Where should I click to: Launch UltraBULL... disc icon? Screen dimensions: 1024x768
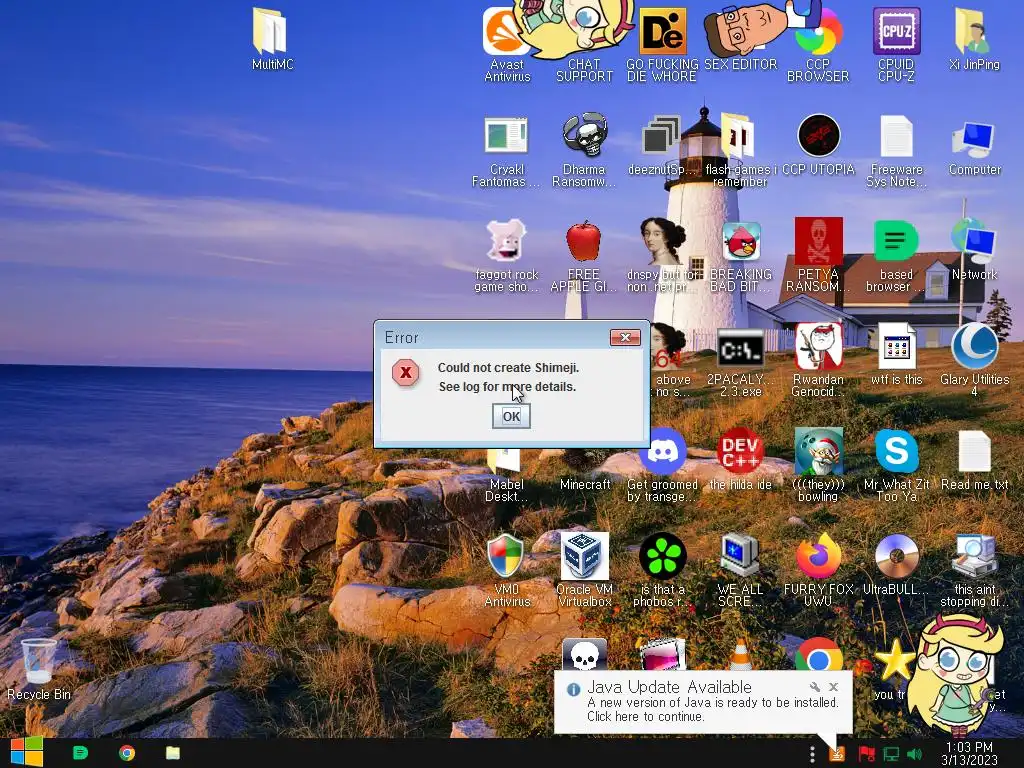tap(896, 566)
